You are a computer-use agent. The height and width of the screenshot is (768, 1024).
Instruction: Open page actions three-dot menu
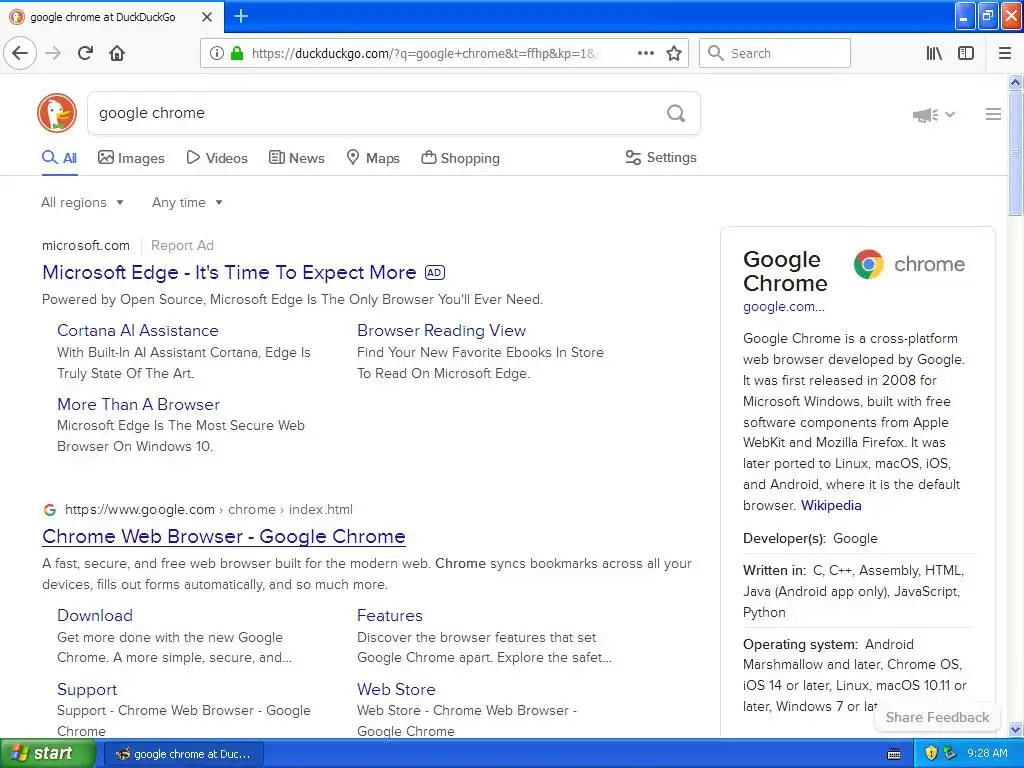click(646, 53)
